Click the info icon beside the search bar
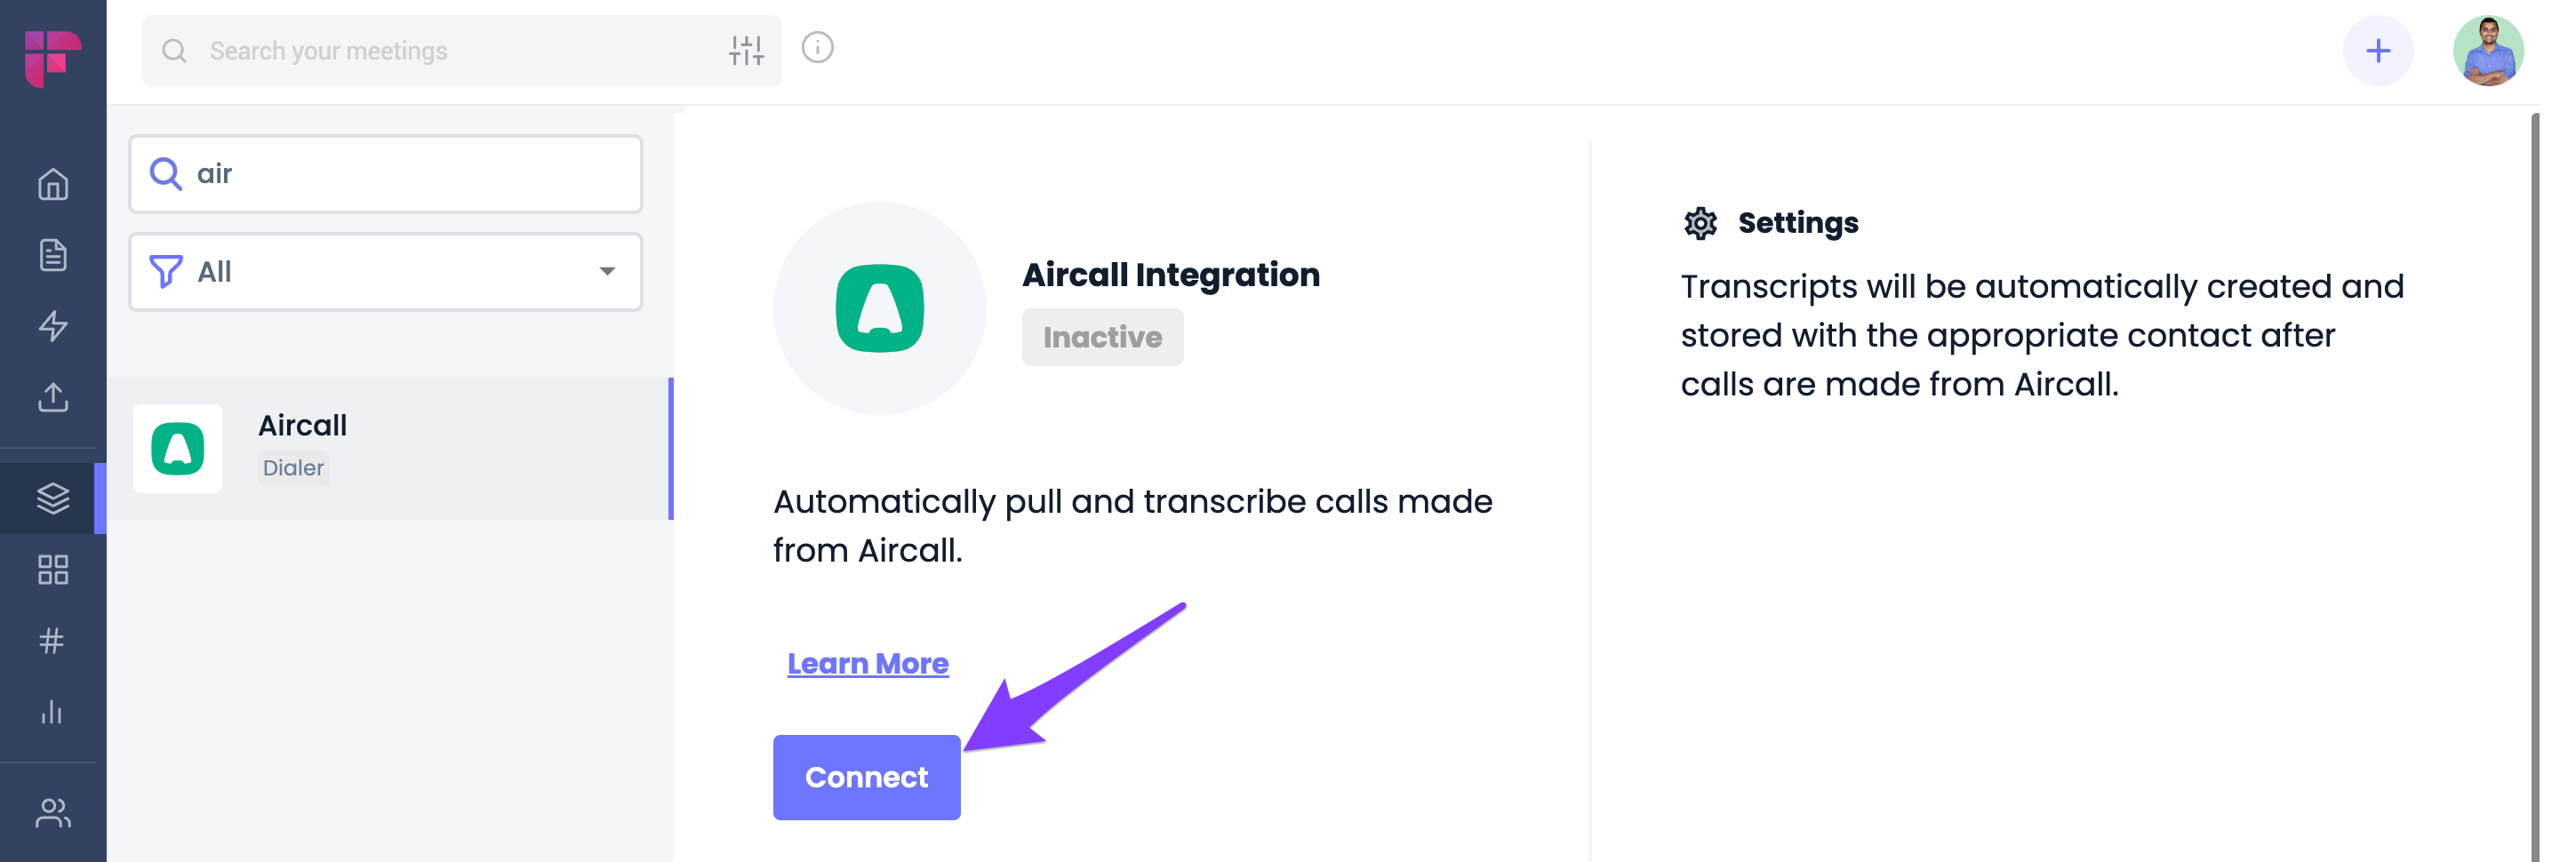This screenshot has height=862, width=2576. point(817,47)
